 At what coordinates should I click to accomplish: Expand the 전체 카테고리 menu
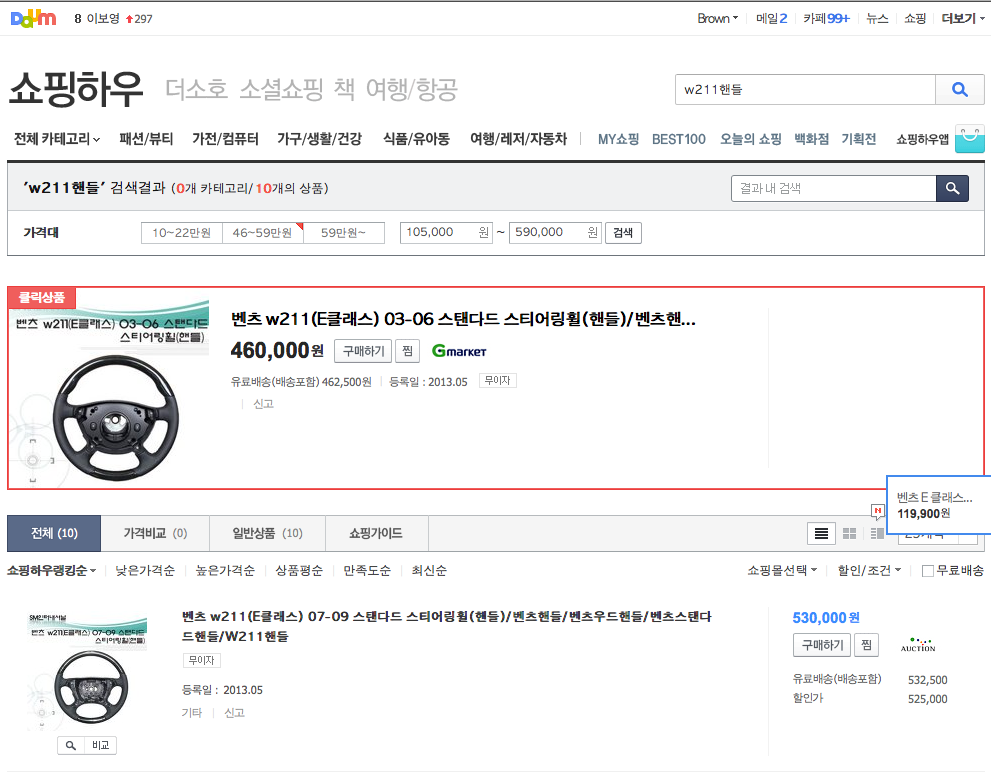(57, 139)
